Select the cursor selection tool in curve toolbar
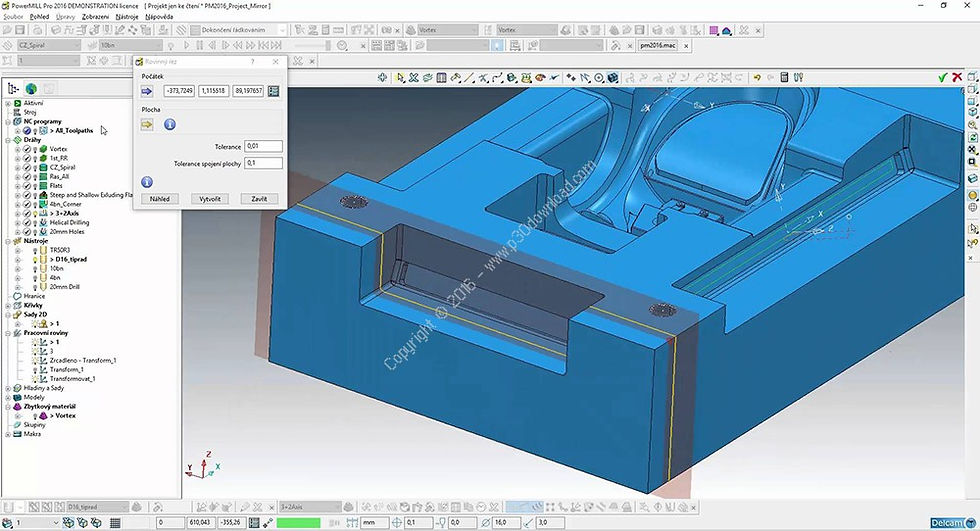 tap(400, 77)
